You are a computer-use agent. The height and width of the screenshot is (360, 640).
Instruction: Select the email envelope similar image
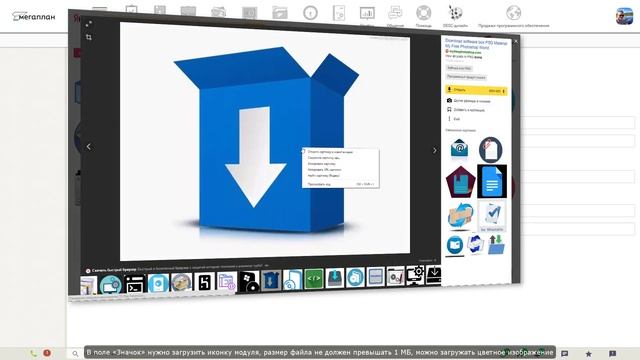click(x=460, y=149)
